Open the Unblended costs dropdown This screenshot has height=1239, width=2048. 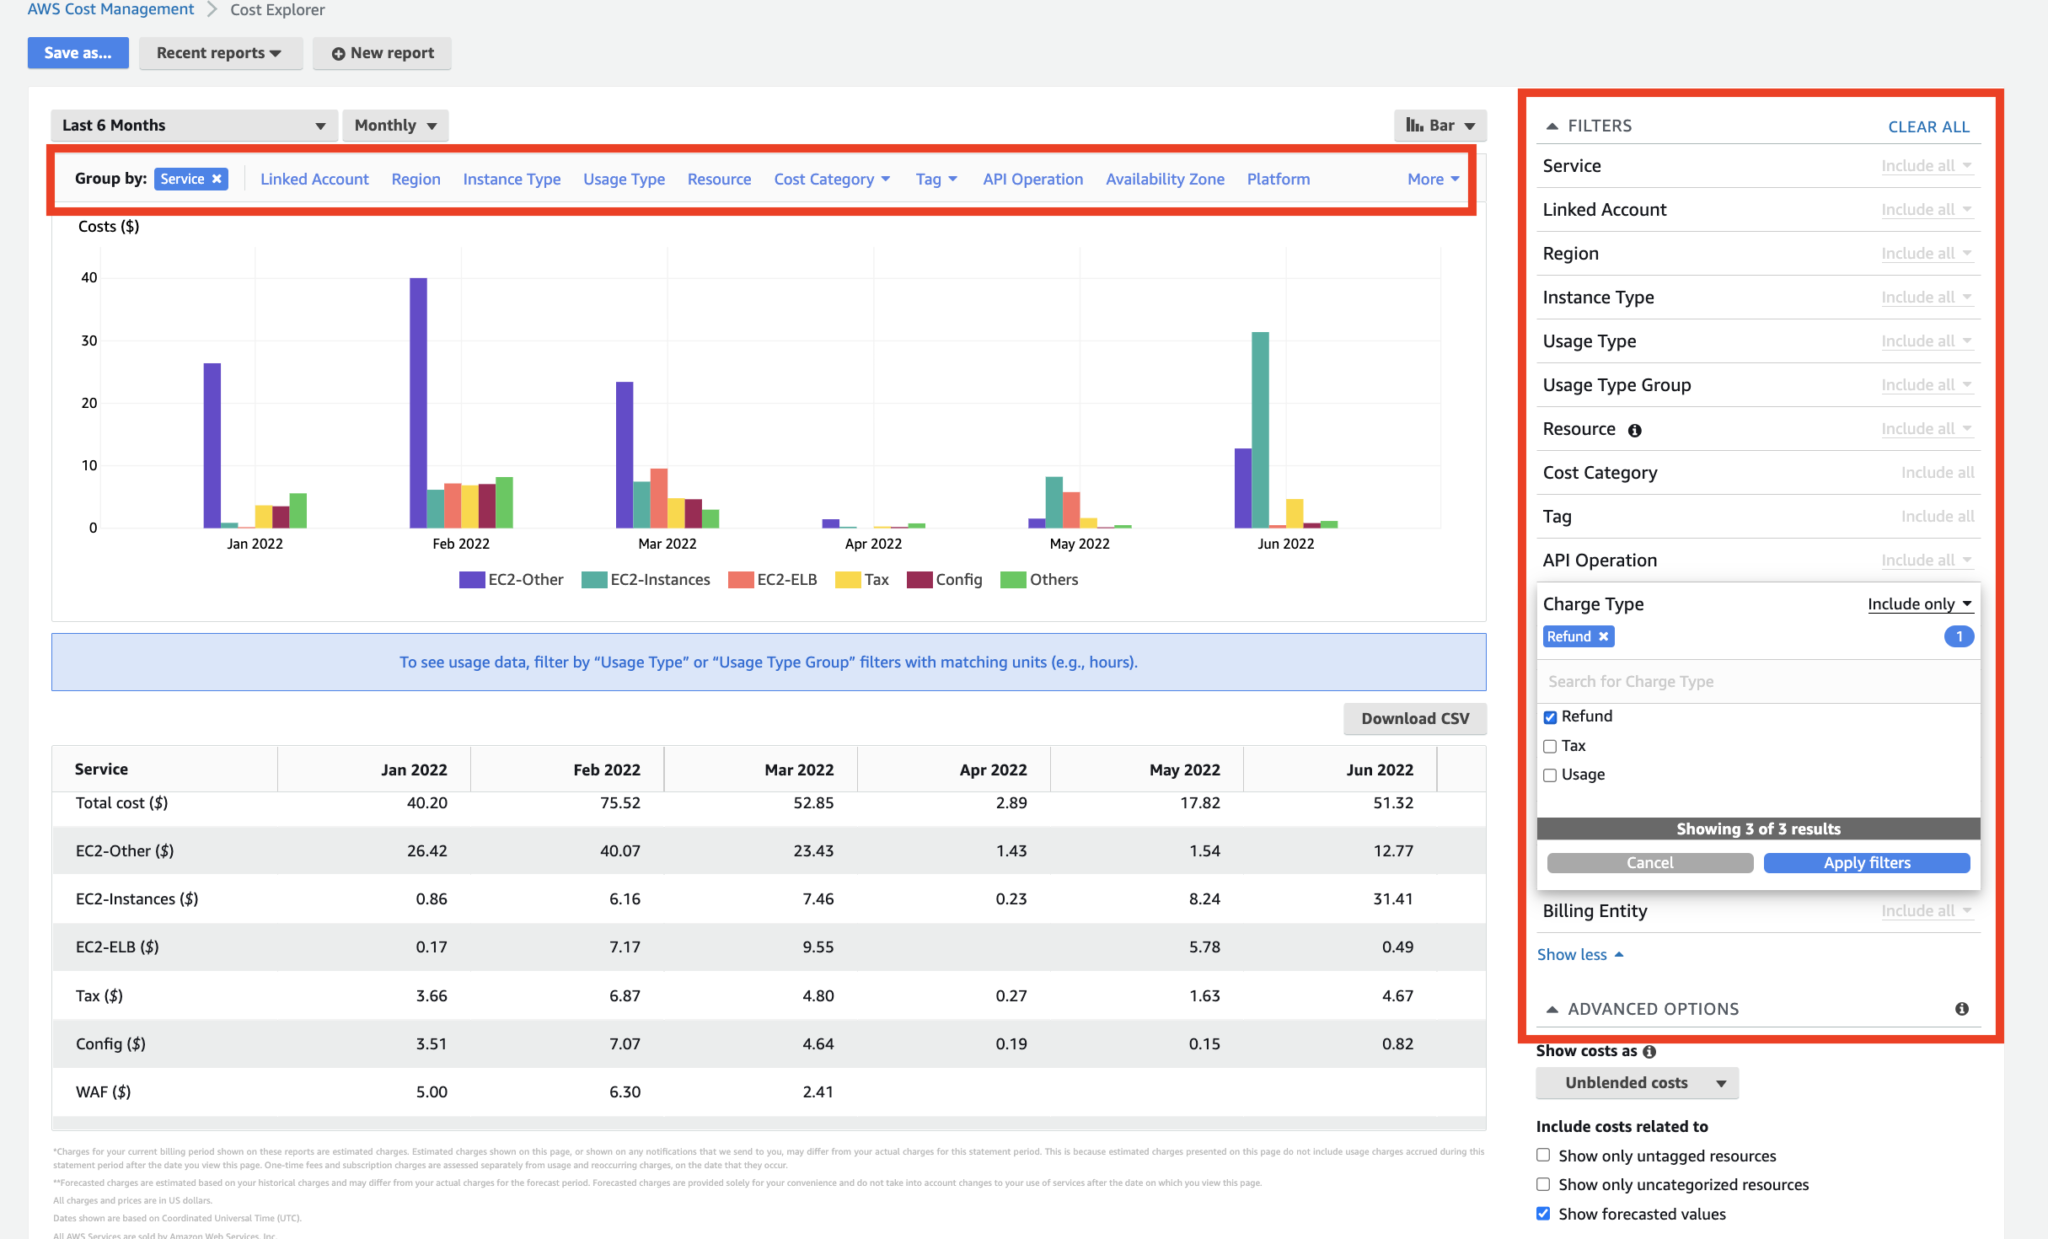(x=1637, y=1083)
